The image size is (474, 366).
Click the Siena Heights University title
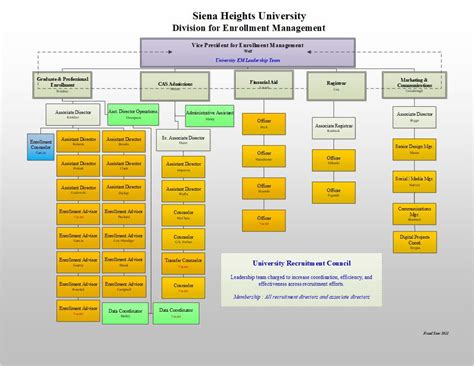pos(249,16)
